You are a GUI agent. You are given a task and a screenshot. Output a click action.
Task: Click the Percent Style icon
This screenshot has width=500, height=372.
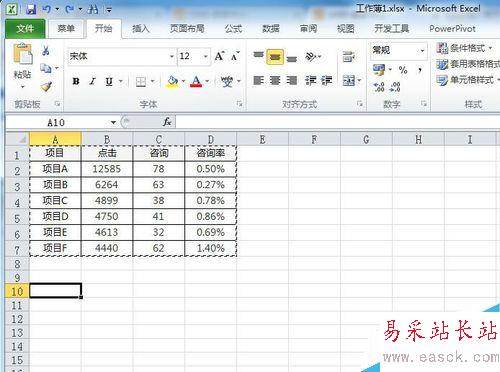pyautogui.click(x=403, y=70)
